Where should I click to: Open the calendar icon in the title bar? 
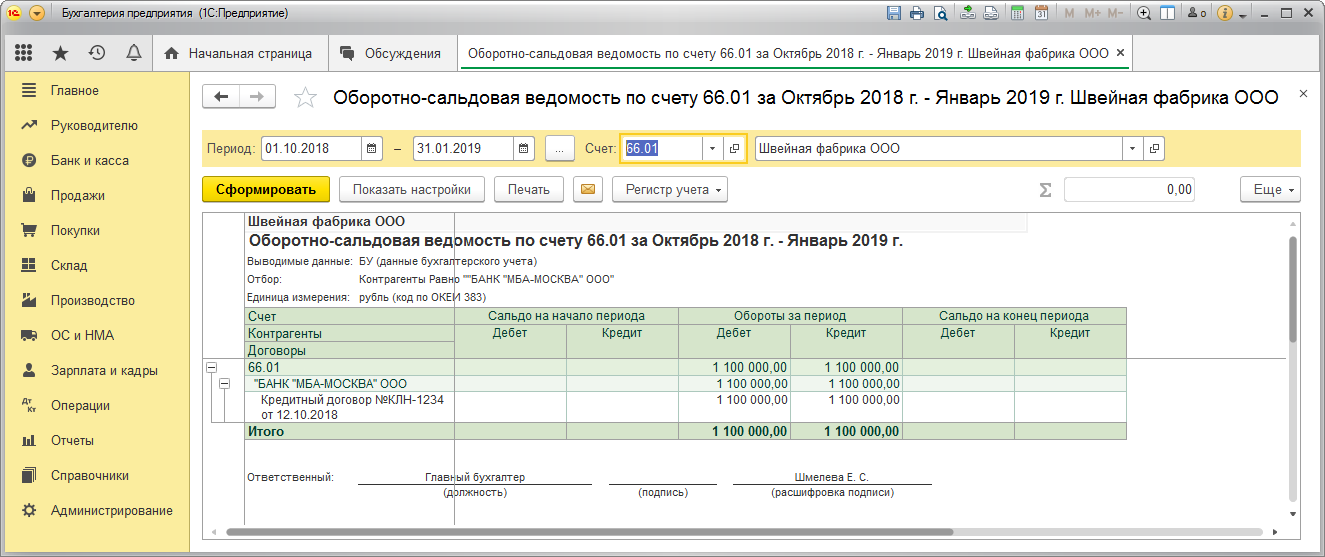(x=1041, y=14)
